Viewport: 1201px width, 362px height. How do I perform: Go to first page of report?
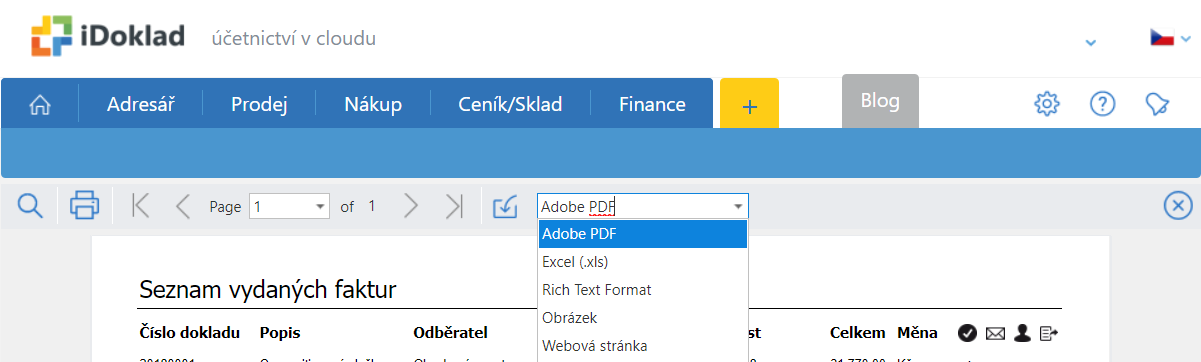tap(141, 206)
